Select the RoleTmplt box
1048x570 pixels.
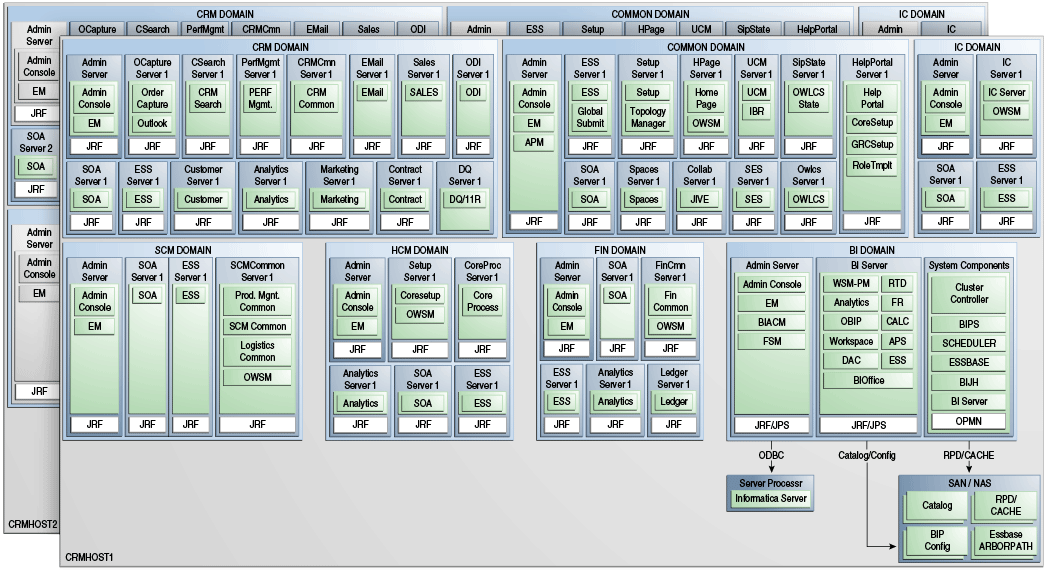tap(872, 166)
